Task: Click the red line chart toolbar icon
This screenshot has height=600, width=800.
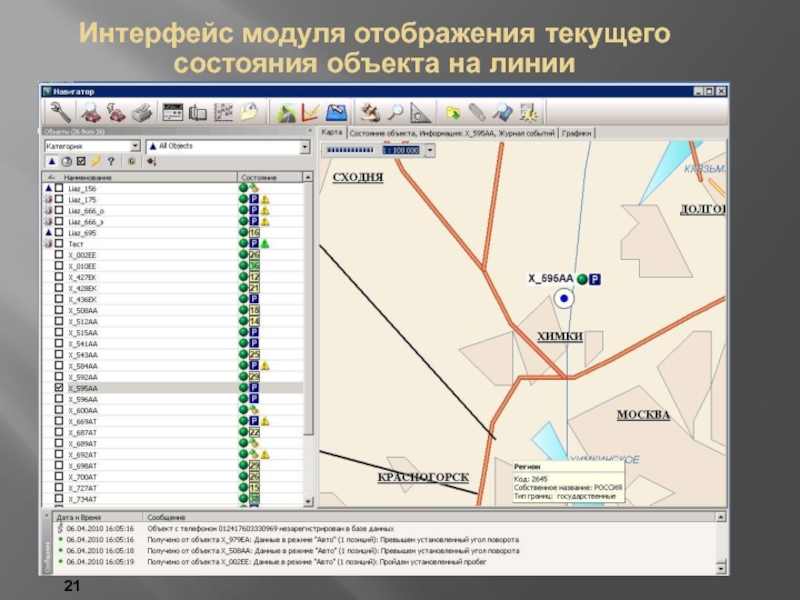Action: (x=310, y=112)
